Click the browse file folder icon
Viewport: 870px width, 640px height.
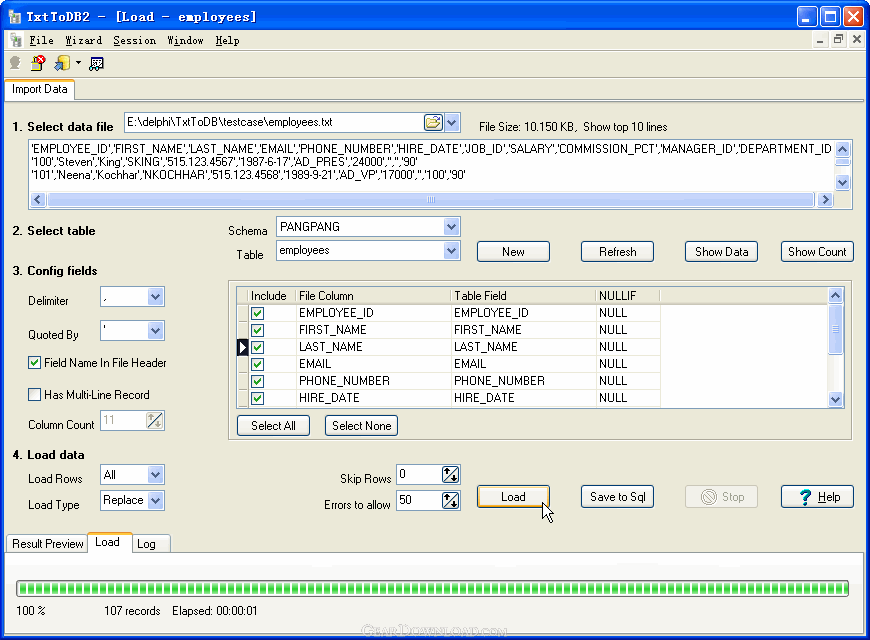point(433,122)
